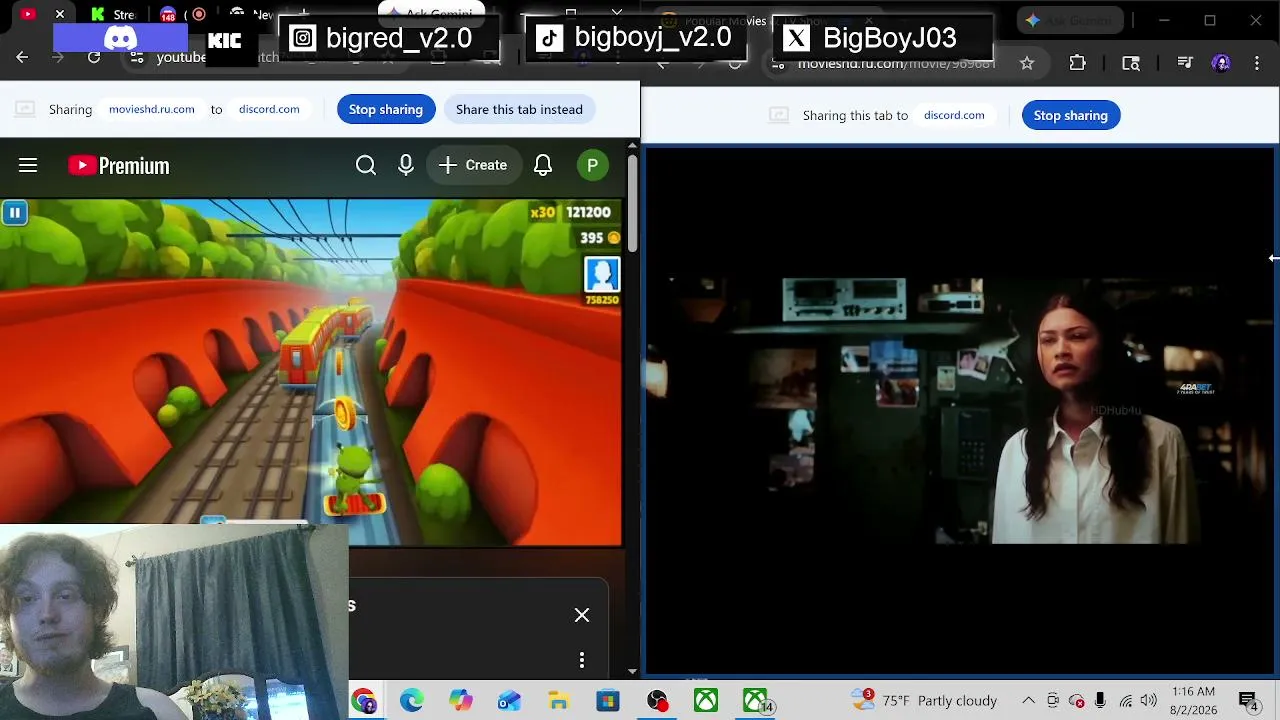Click the movie video player
This screenshot has width=1280, height=720.
(x=959, y=411)
